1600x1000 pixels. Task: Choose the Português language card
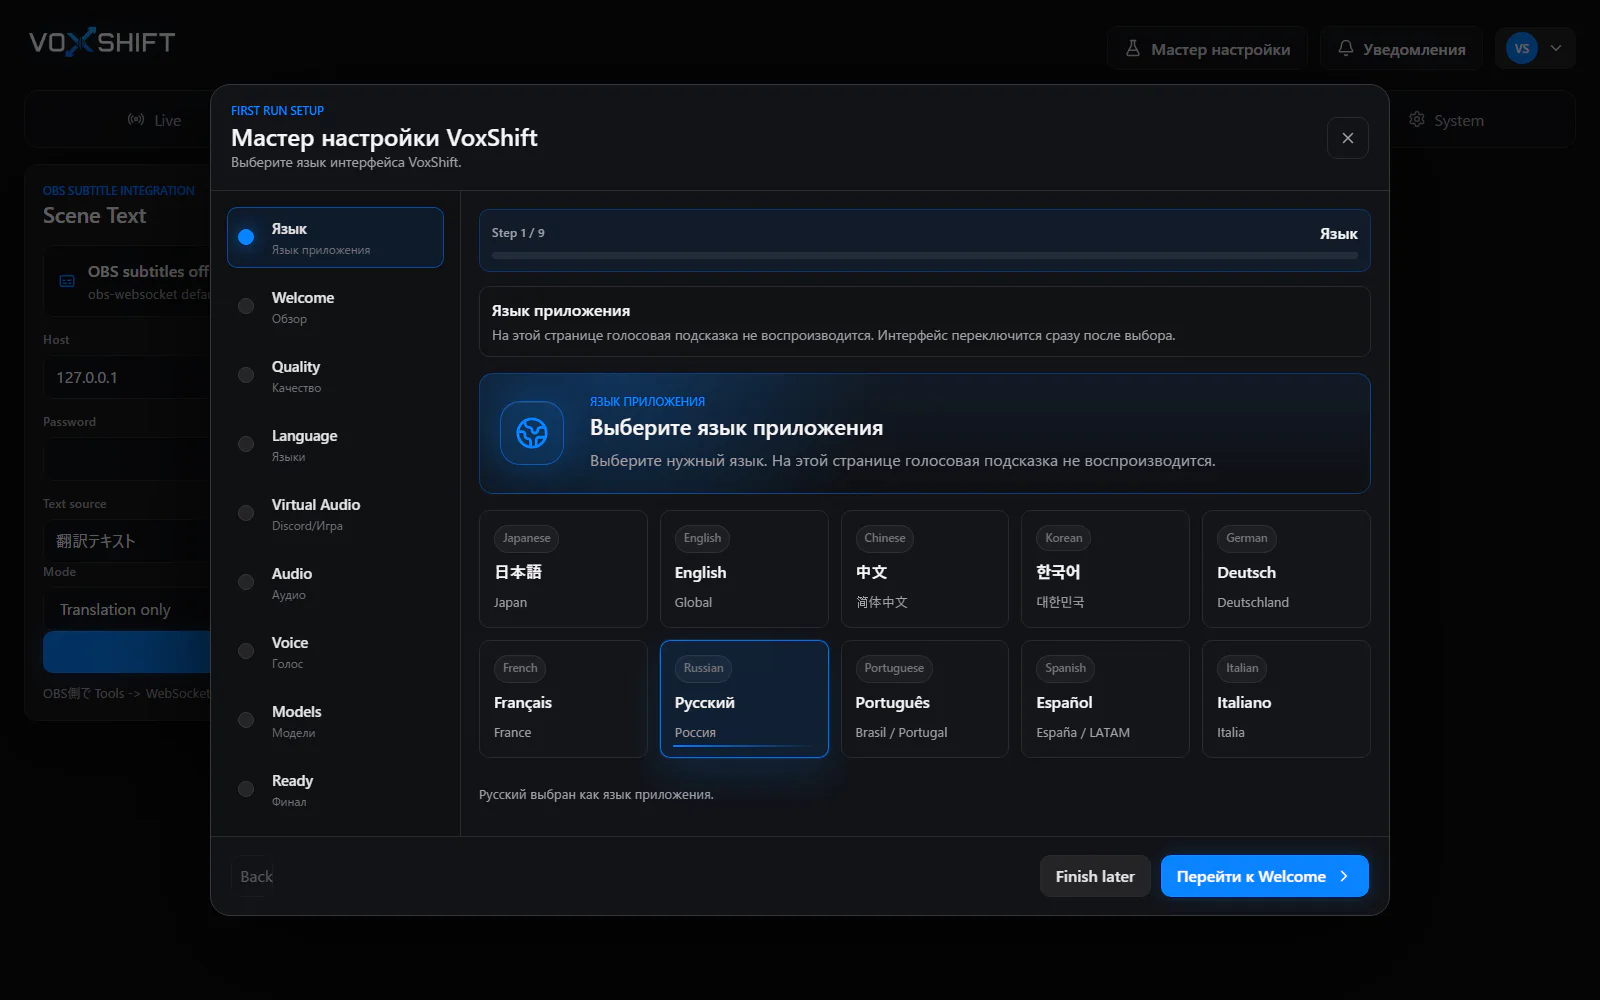point(925,699)
